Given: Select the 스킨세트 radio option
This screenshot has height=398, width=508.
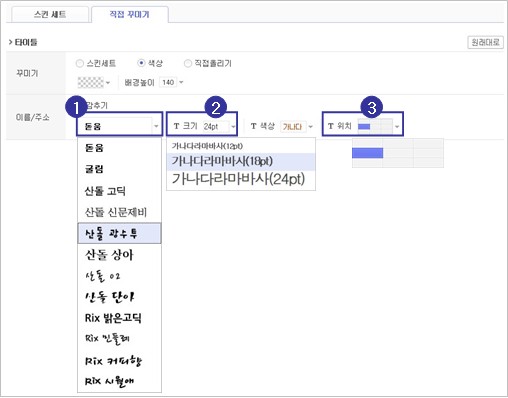Looking at the screenshot, I should (x=79, y=63).
